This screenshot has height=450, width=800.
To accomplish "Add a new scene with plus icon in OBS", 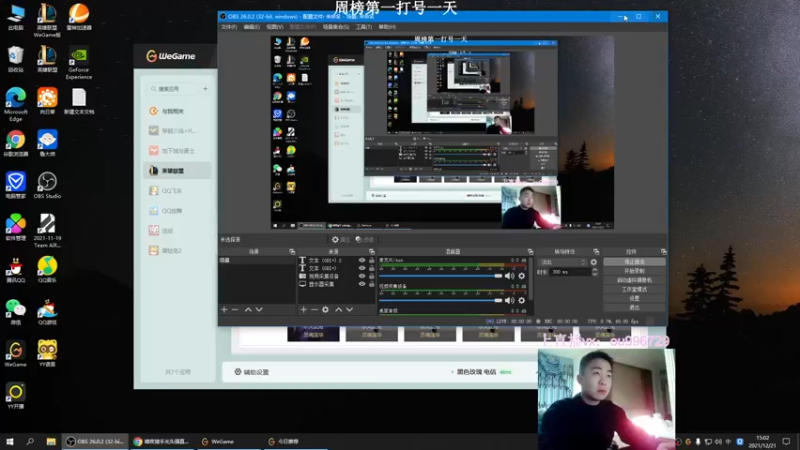I will (224, 310).
